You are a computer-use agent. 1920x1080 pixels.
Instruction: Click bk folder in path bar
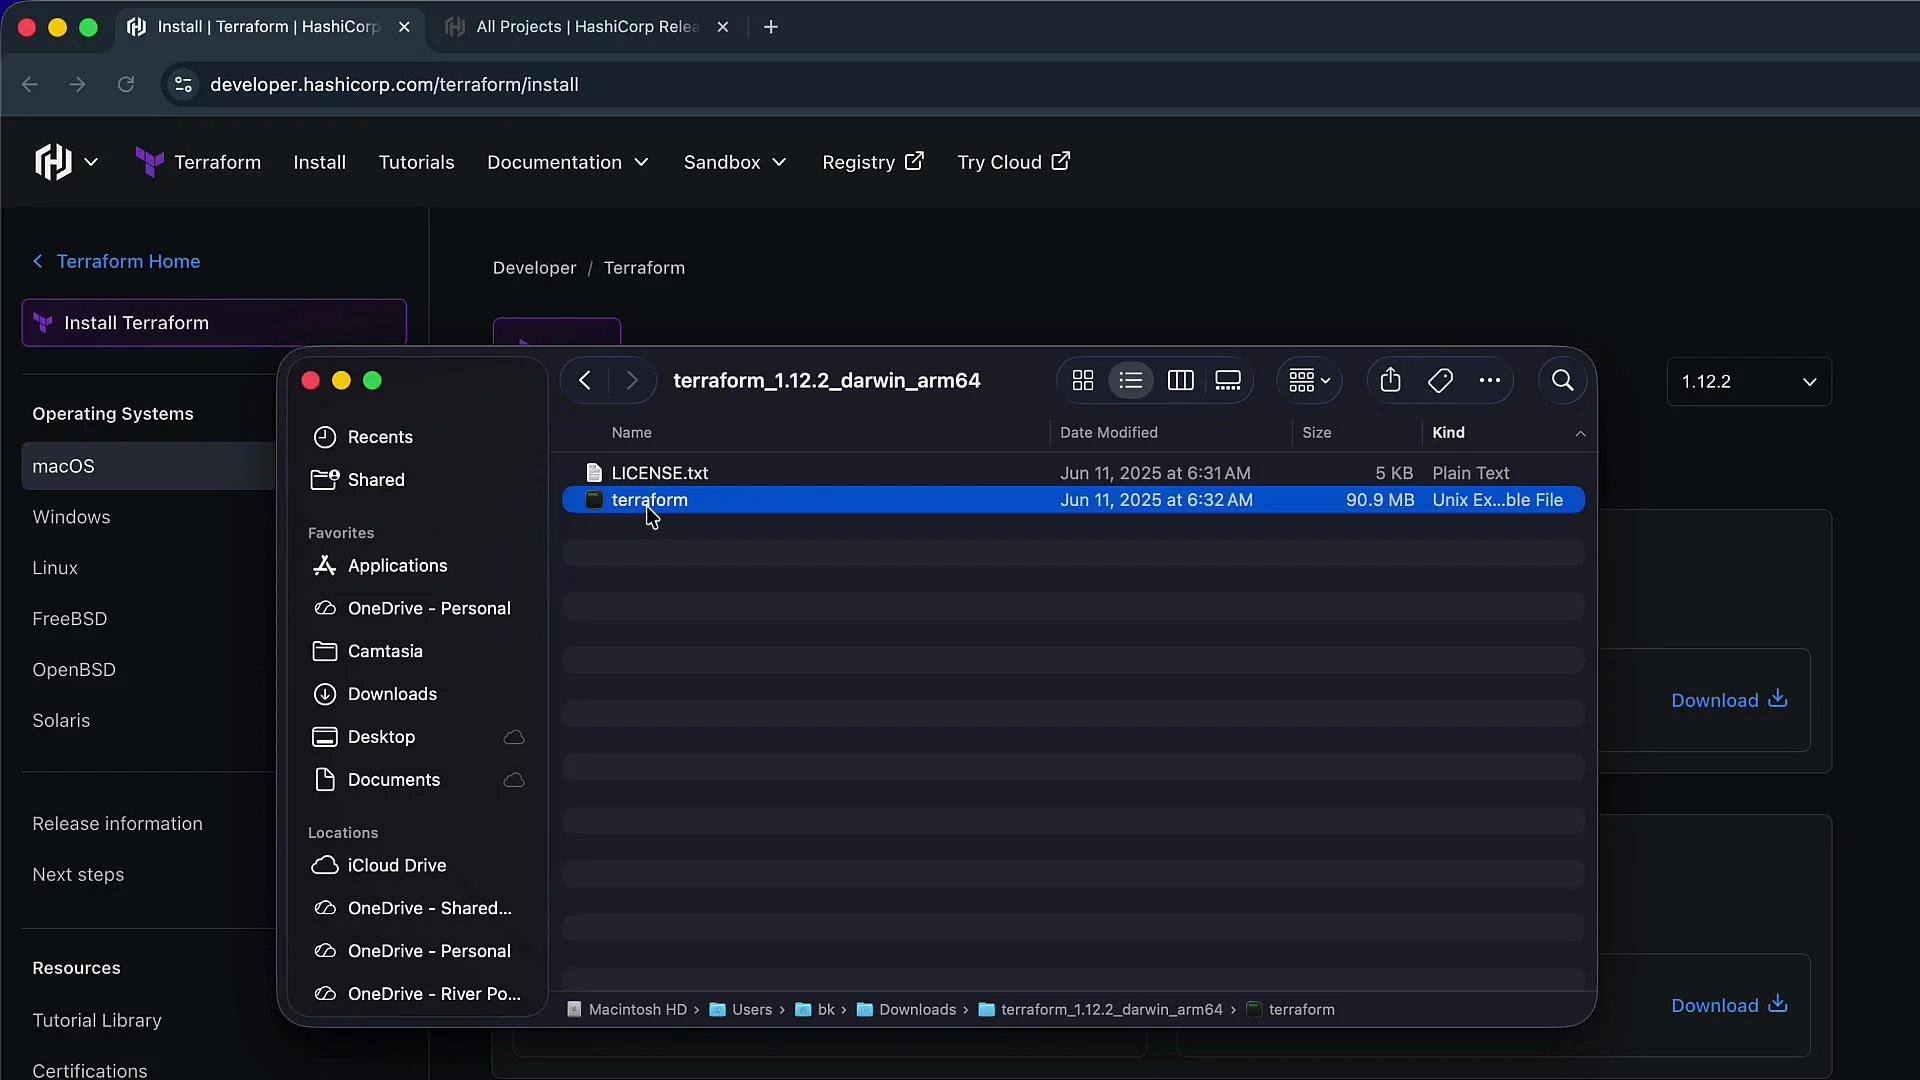[x=815, y=1010]
